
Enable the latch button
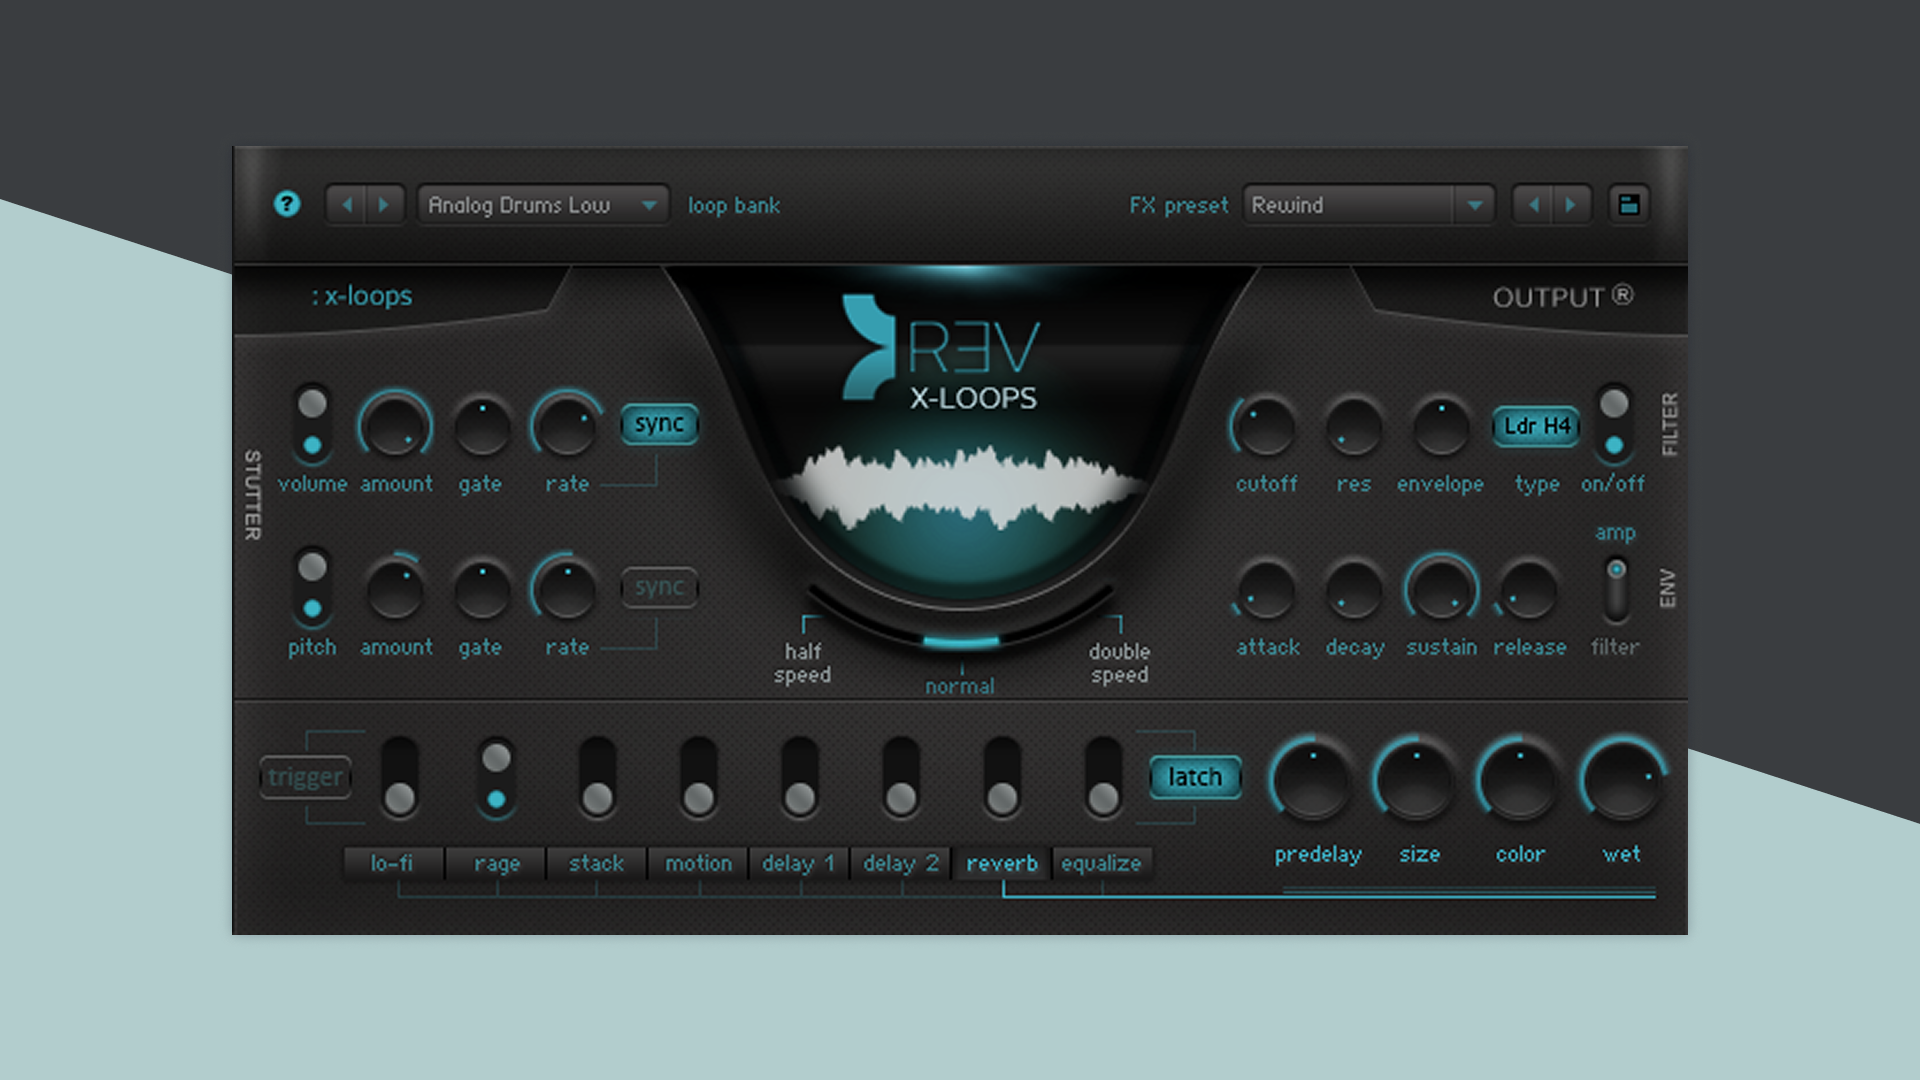(1195, 776)
